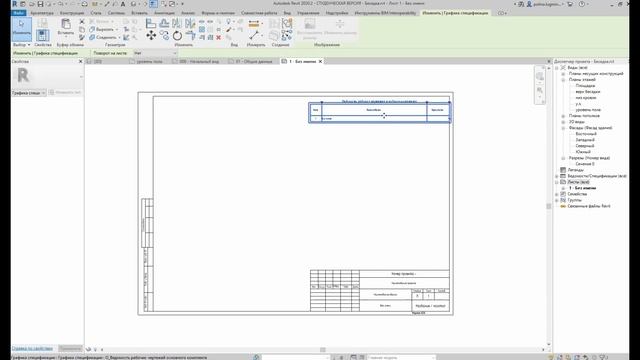Select the Trim/Extend to Corner tool

[x=190, y=36]
